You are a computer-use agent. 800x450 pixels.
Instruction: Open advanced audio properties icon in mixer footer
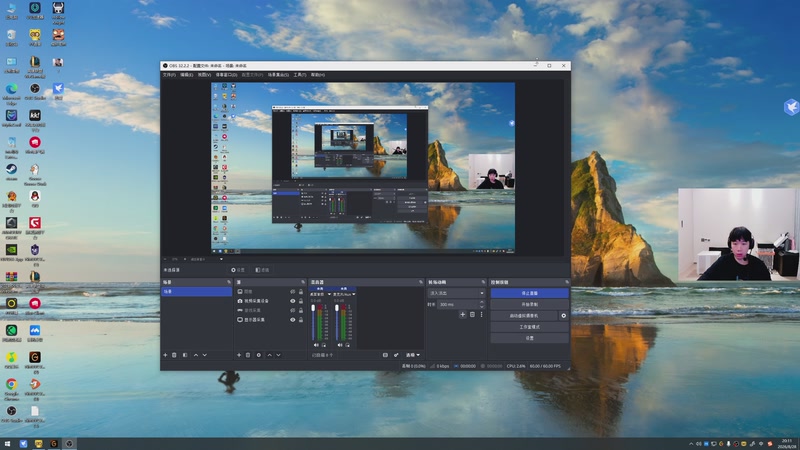[x=396, y=355]
